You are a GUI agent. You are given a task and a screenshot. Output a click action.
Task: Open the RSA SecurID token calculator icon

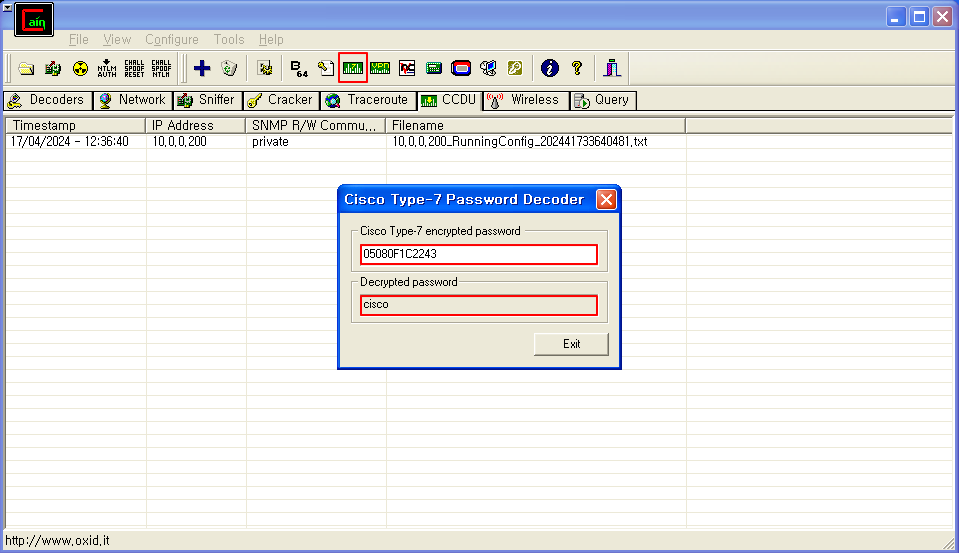coord(461,68)
